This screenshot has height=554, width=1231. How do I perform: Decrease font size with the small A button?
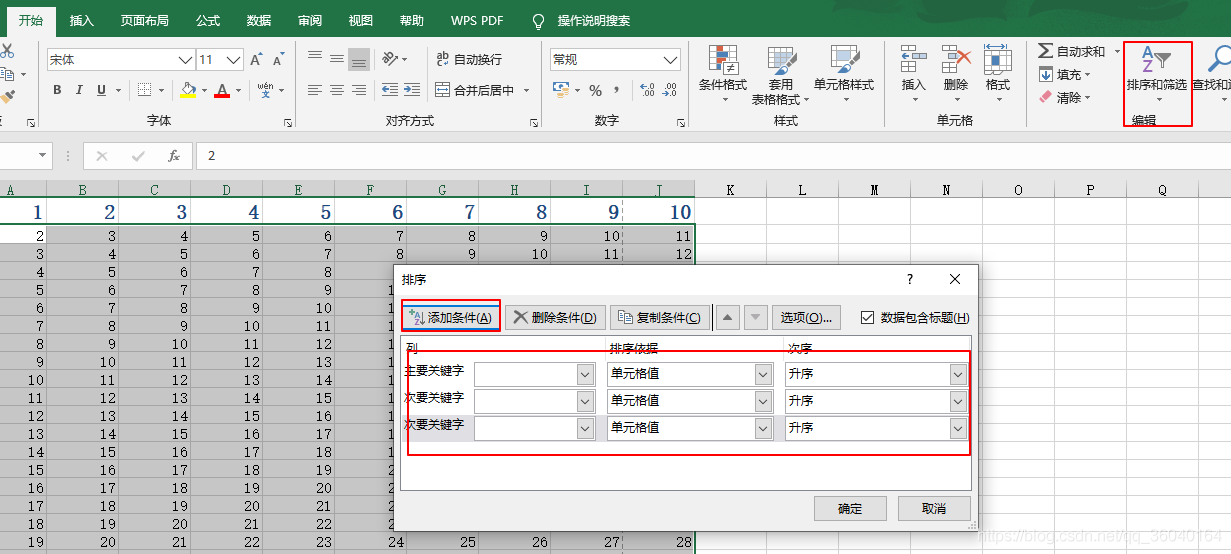tap(279, 60)
